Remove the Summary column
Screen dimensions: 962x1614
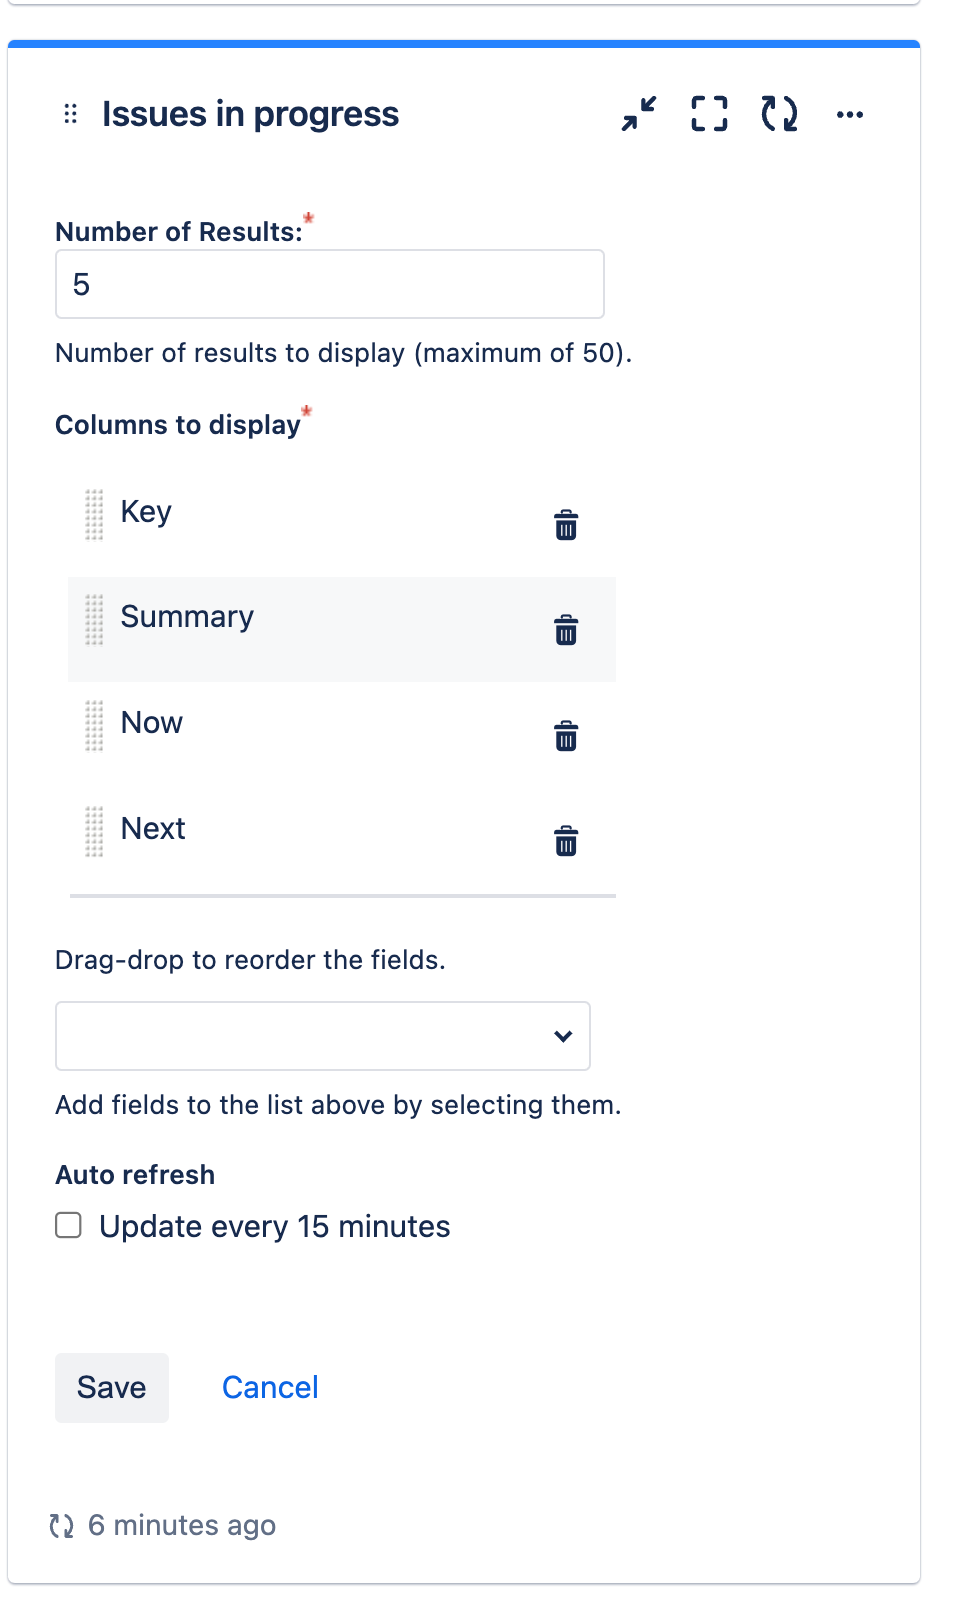coord(566,631)
